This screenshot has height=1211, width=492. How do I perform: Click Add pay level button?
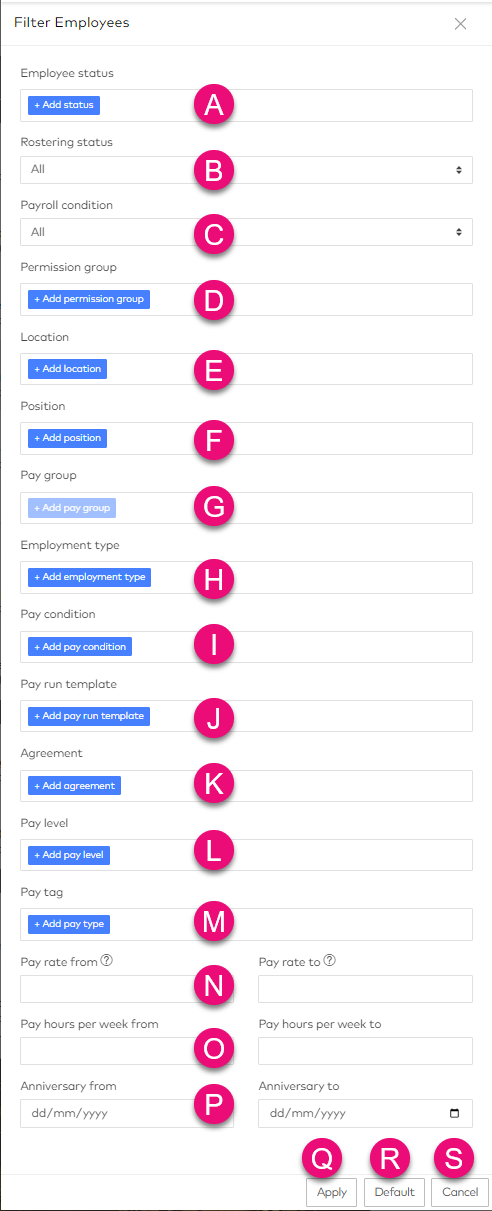[69, 855]
